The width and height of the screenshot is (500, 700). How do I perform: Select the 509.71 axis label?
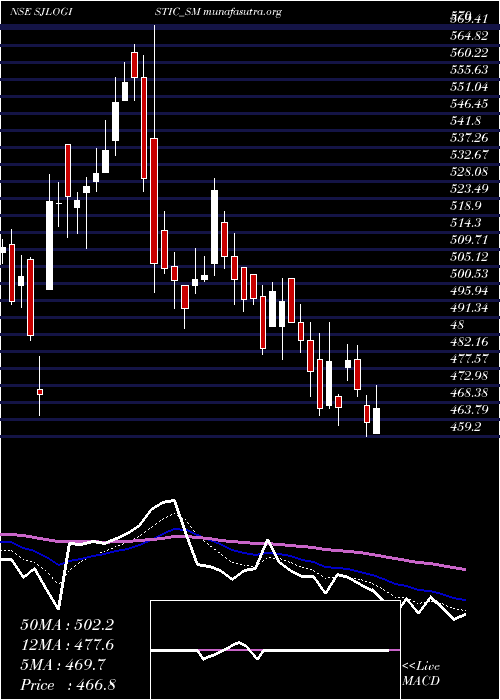point(471,240)
